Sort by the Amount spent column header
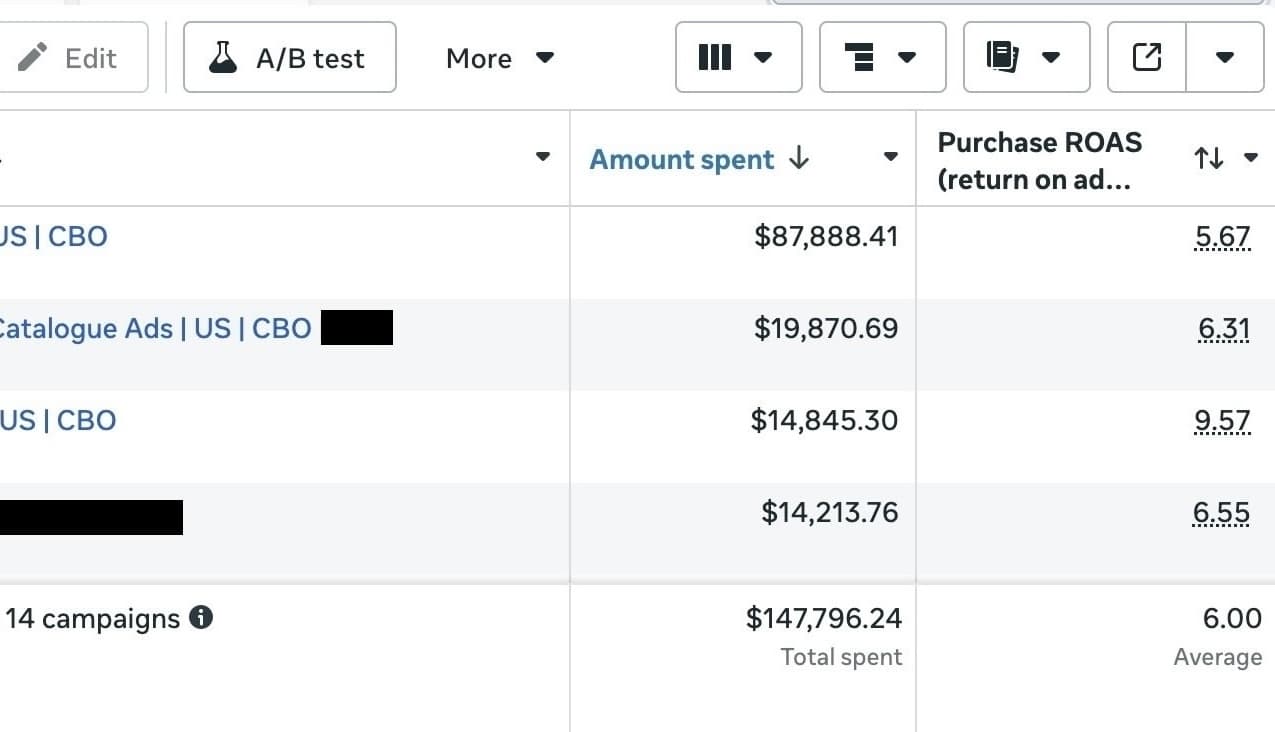This screenshot has height=732, width=1275. click(682, 160)
